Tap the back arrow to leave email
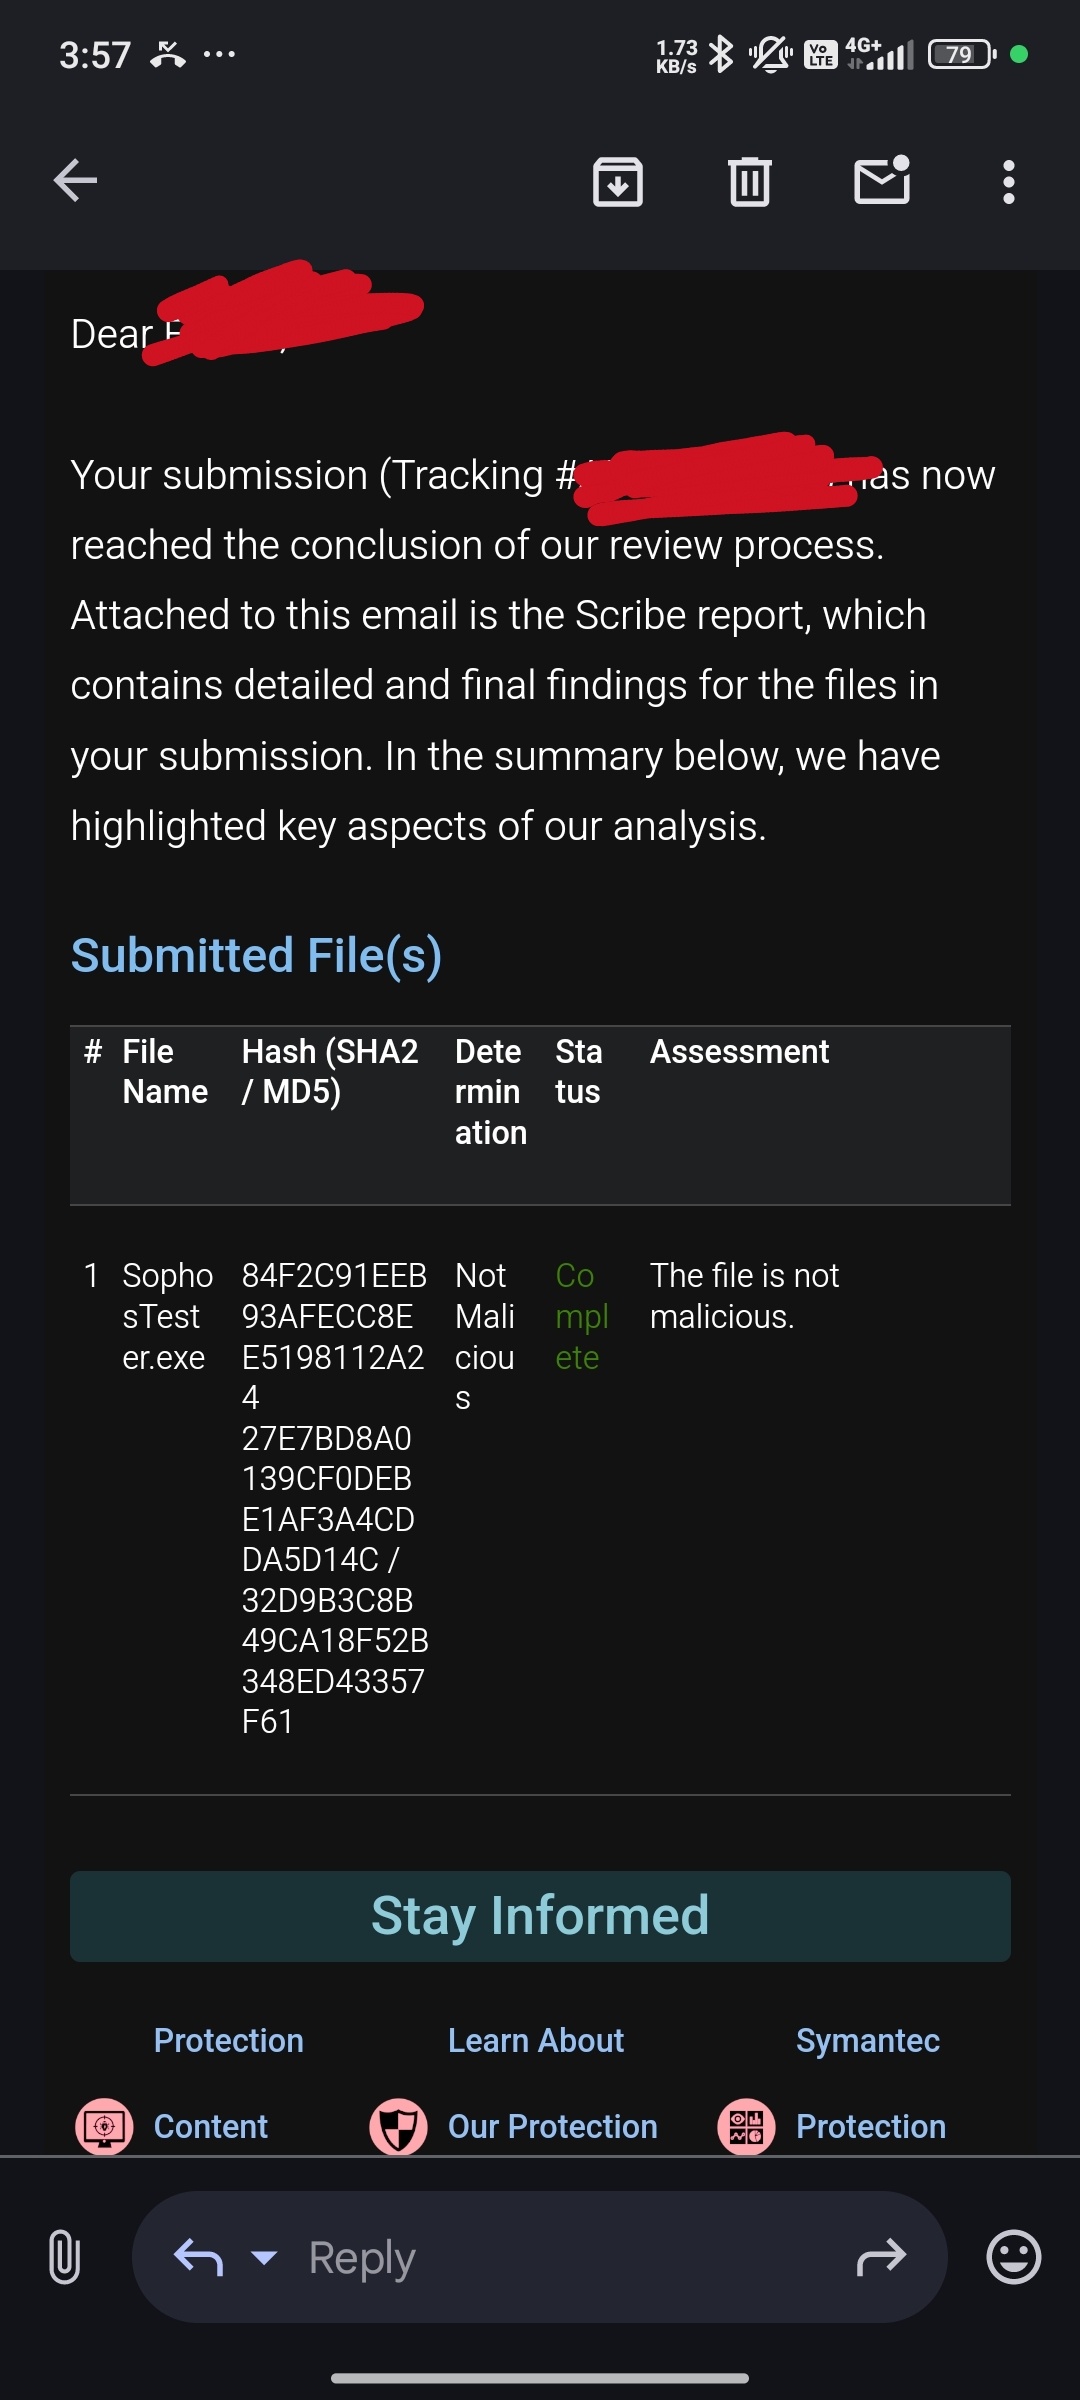1080x2400 pixels. [x=75, y=181]
